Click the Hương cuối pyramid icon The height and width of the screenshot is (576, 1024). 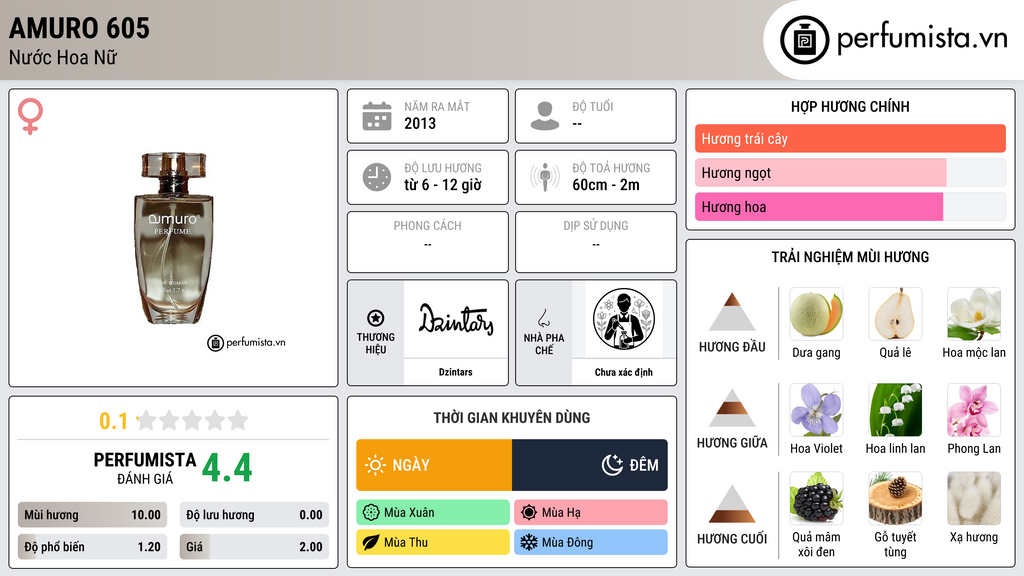[732, 504]
